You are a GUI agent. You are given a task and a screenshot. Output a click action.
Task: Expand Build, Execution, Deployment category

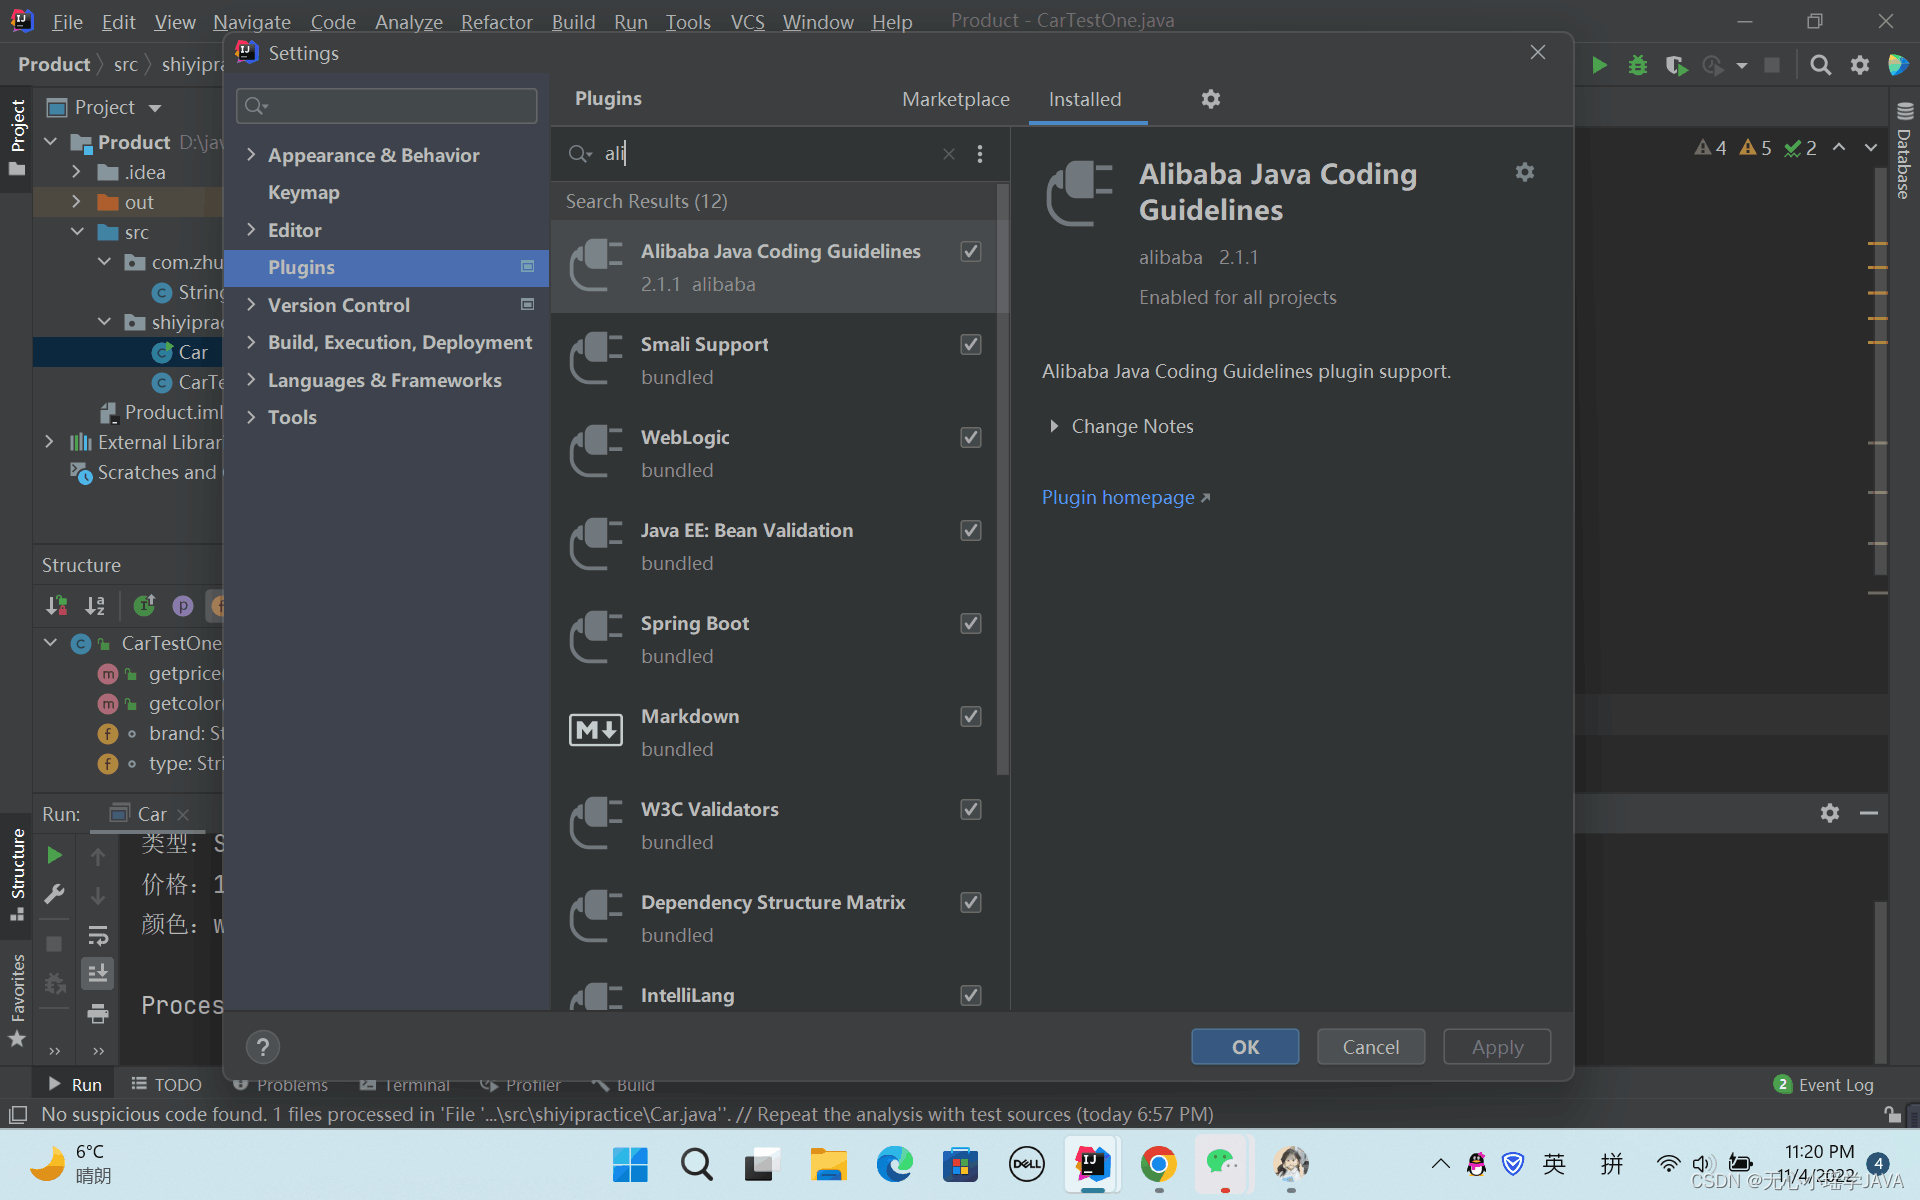(x=251, y=342)
